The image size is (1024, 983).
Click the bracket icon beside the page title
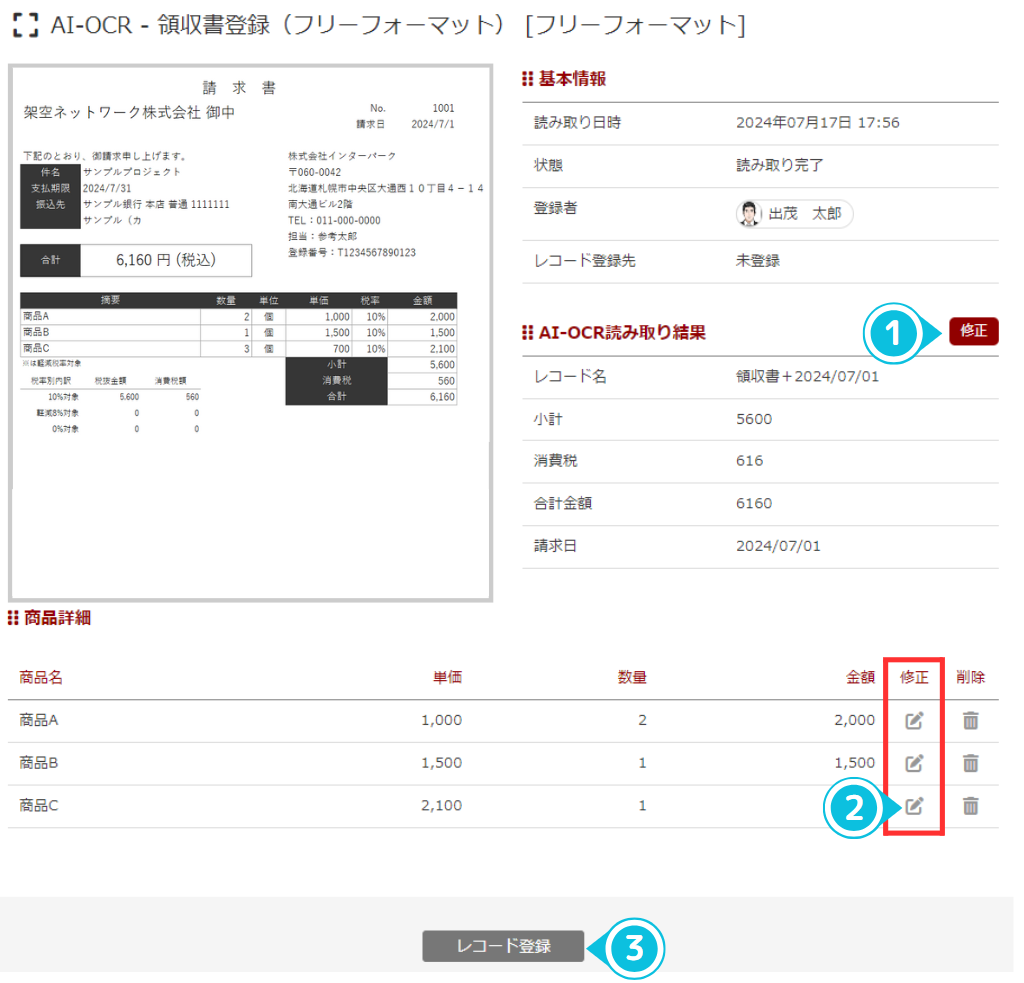(x=25, y=27)
